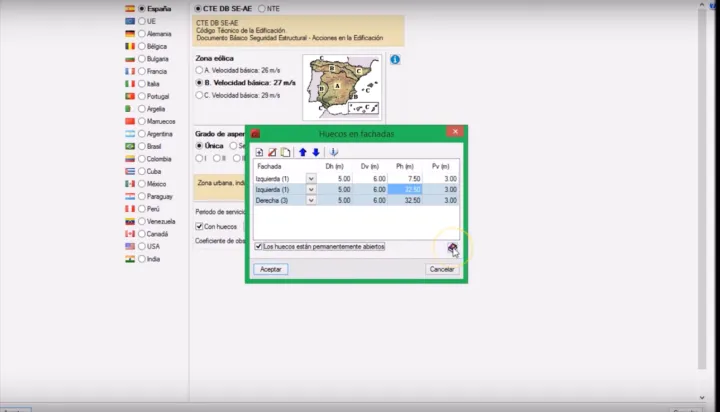The height and width of the screenshot is (412, 720).
Task: Open Fachada dropdown in first Izquierda row
Action: [311, 178]
